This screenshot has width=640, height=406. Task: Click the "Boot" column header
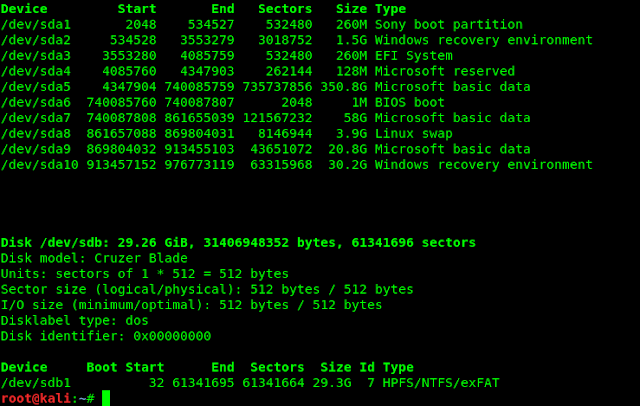102,368
